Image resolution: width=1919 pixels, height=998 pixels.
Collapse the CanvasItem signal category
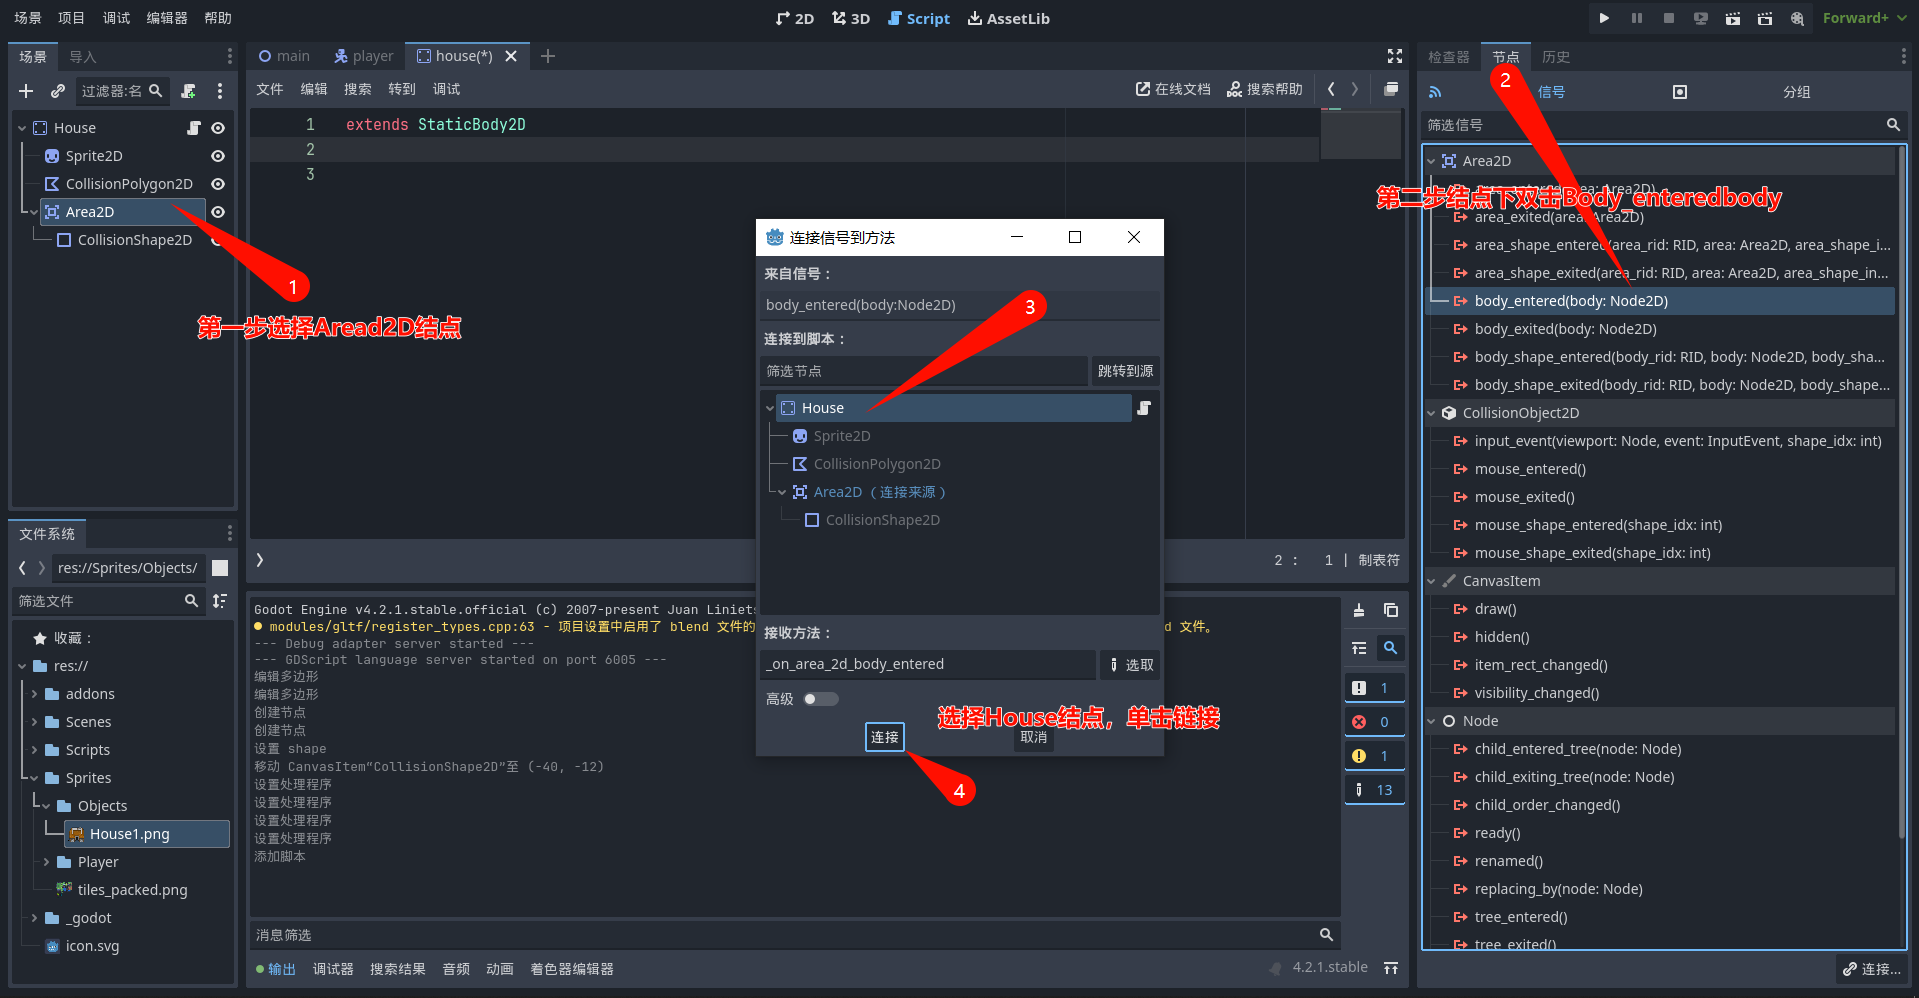(1431, 581)
